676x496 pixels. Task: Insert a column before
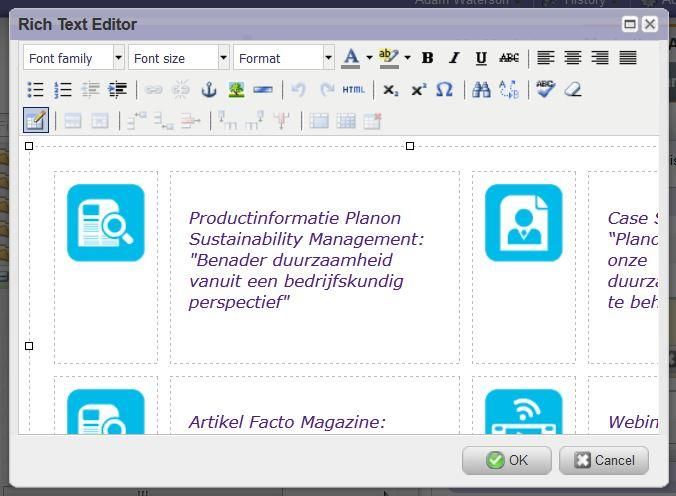coord(227,121)
